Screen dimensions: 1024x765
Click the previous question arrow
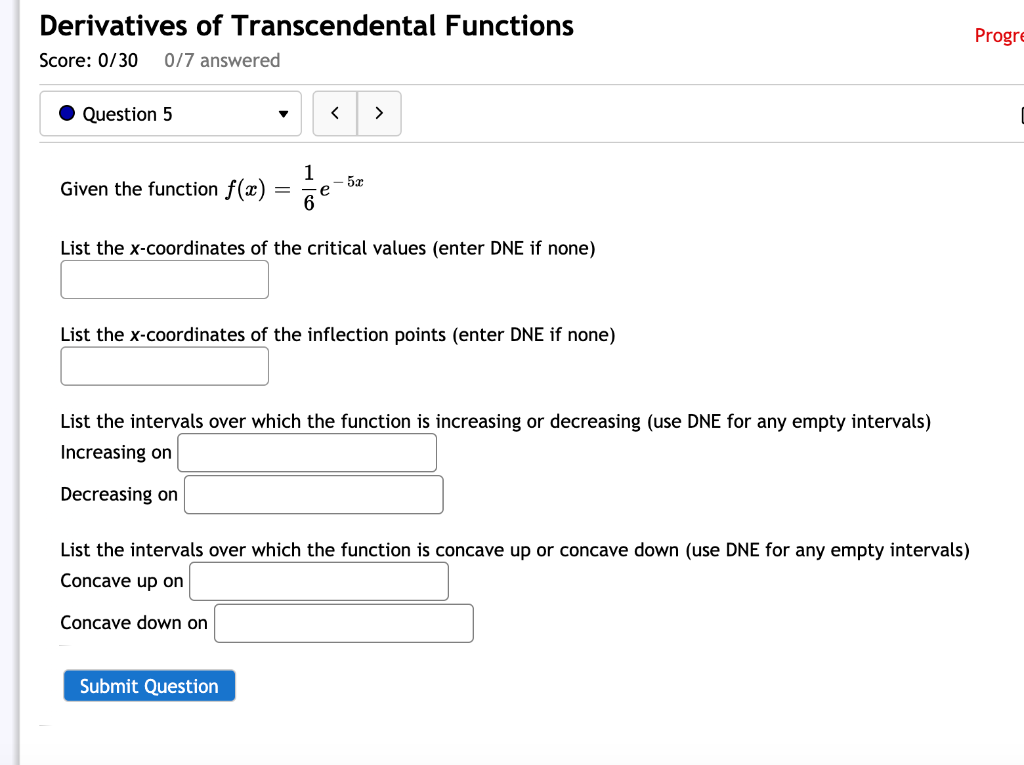pyautogui.click(x=335, y=113)
